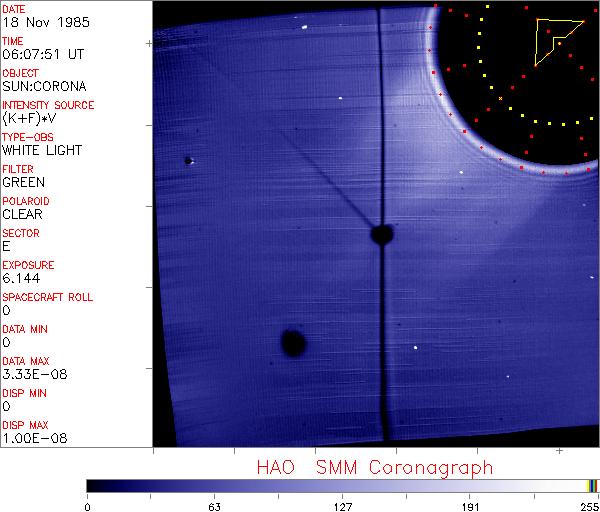Viewport: 600px width, 512px height.
Task: Click the orange X mark inside the occulting disk
Action: click(500, 98)
